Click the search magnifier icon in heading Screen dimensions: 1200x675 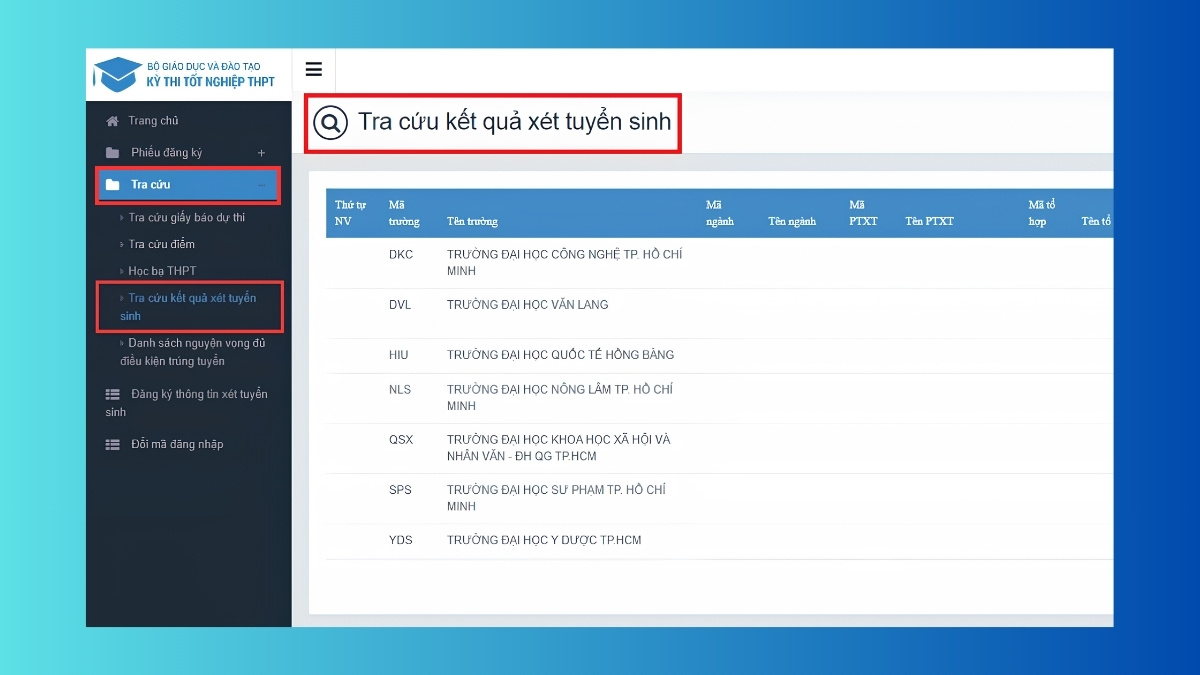[x=329, y=123]
